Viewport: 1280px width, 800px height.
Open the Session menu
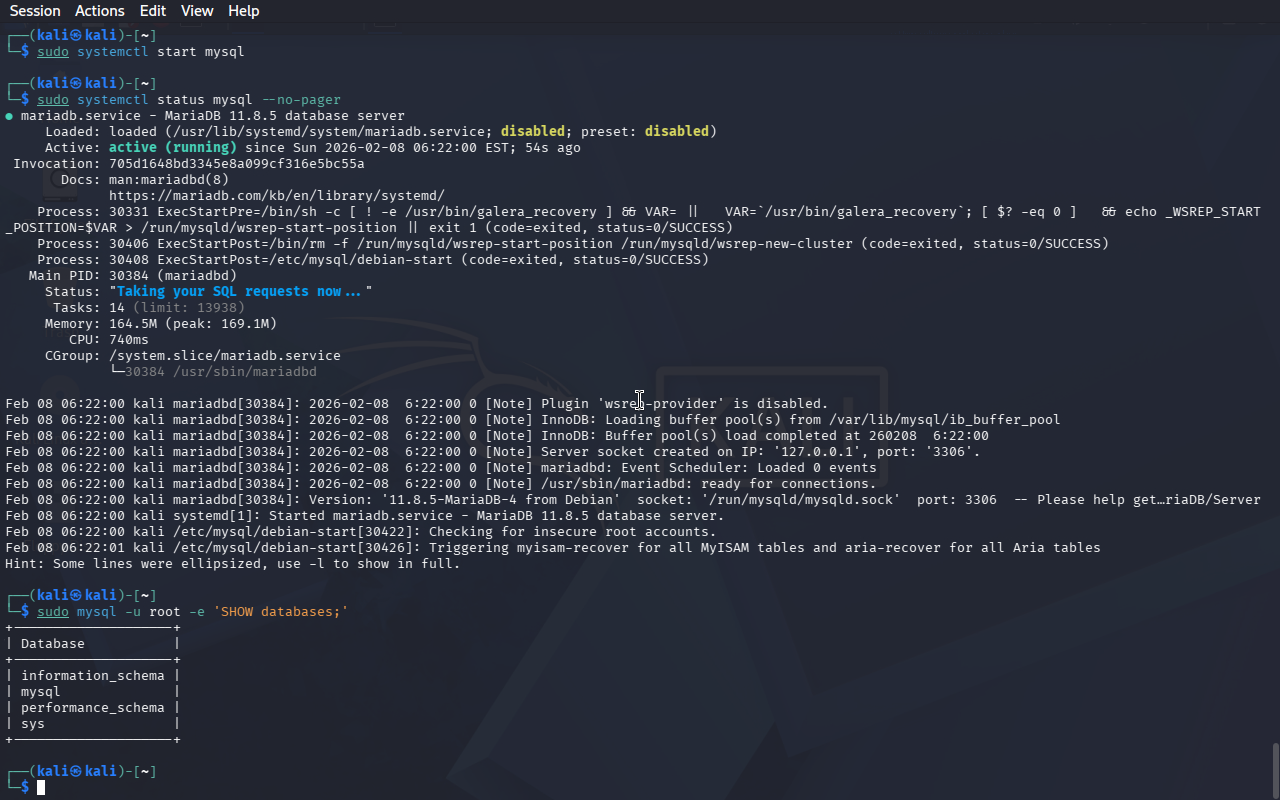click(35, 11)
